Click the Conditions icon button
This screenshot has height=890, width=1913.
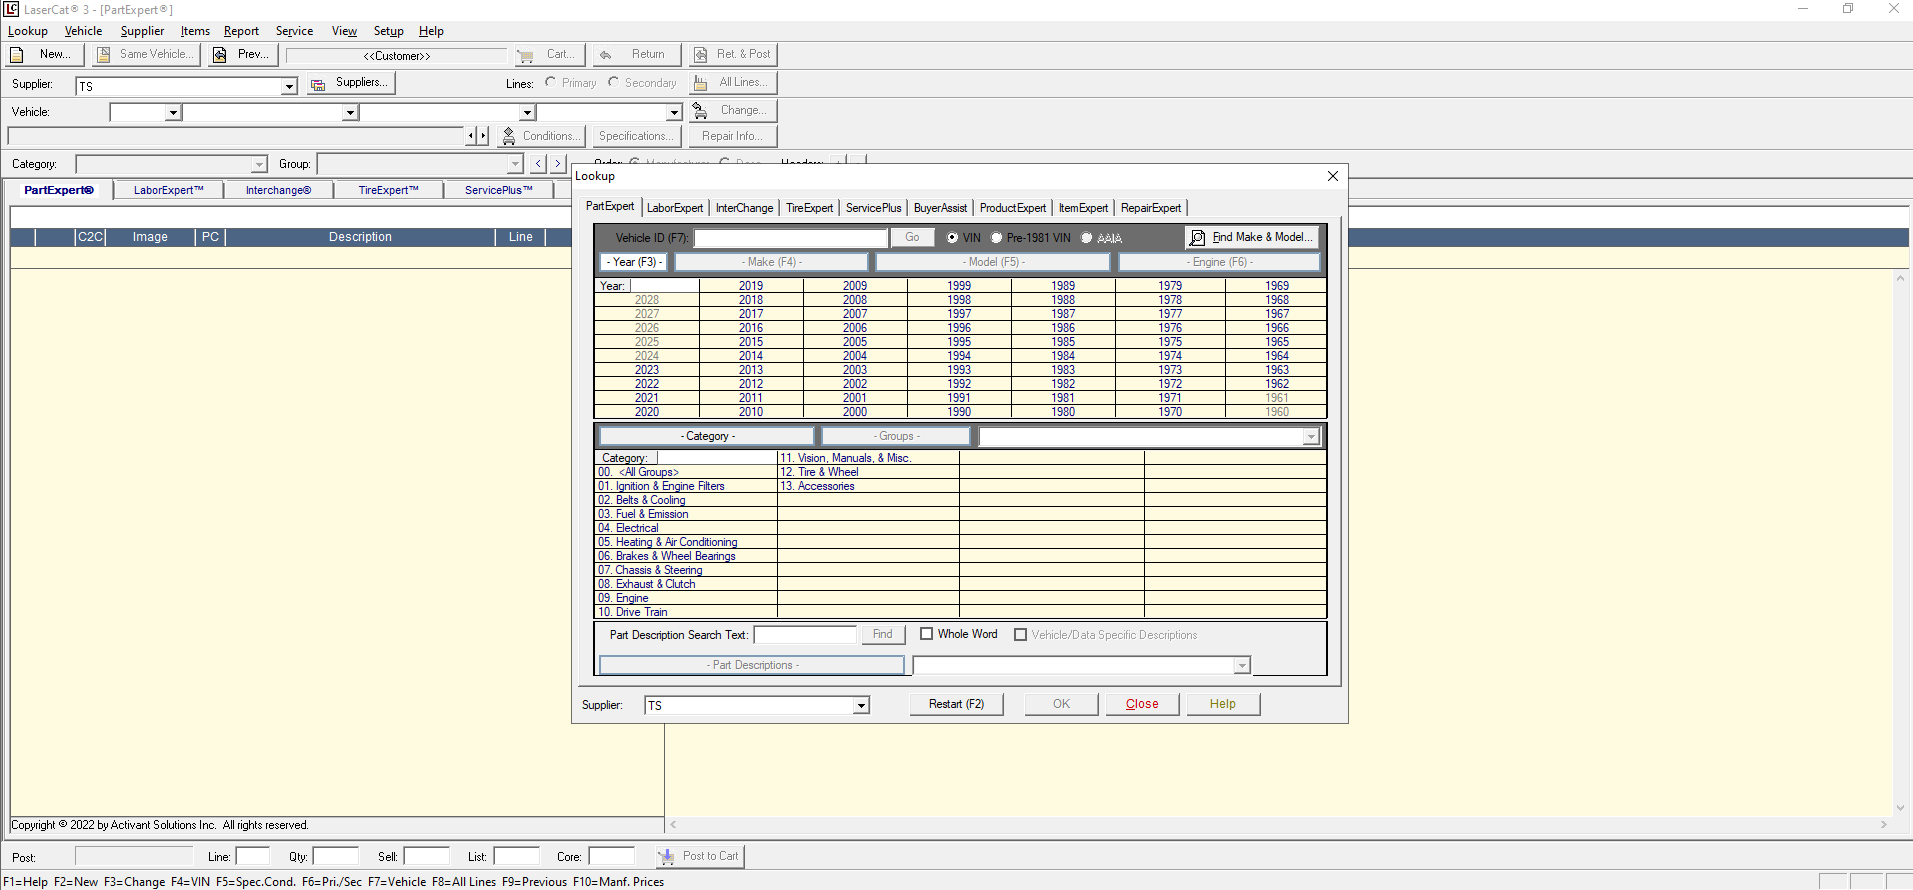tap(509, 136)
